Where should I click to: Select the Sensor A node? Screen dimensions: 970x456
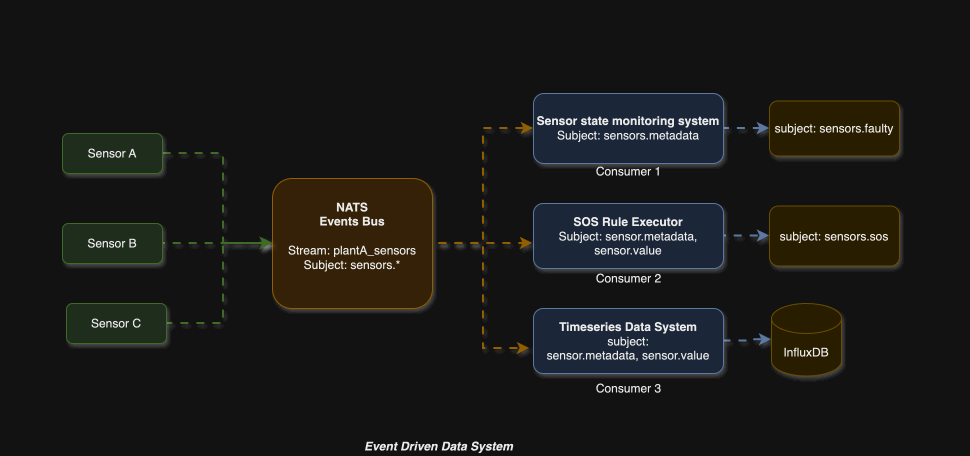click(112, 153)
